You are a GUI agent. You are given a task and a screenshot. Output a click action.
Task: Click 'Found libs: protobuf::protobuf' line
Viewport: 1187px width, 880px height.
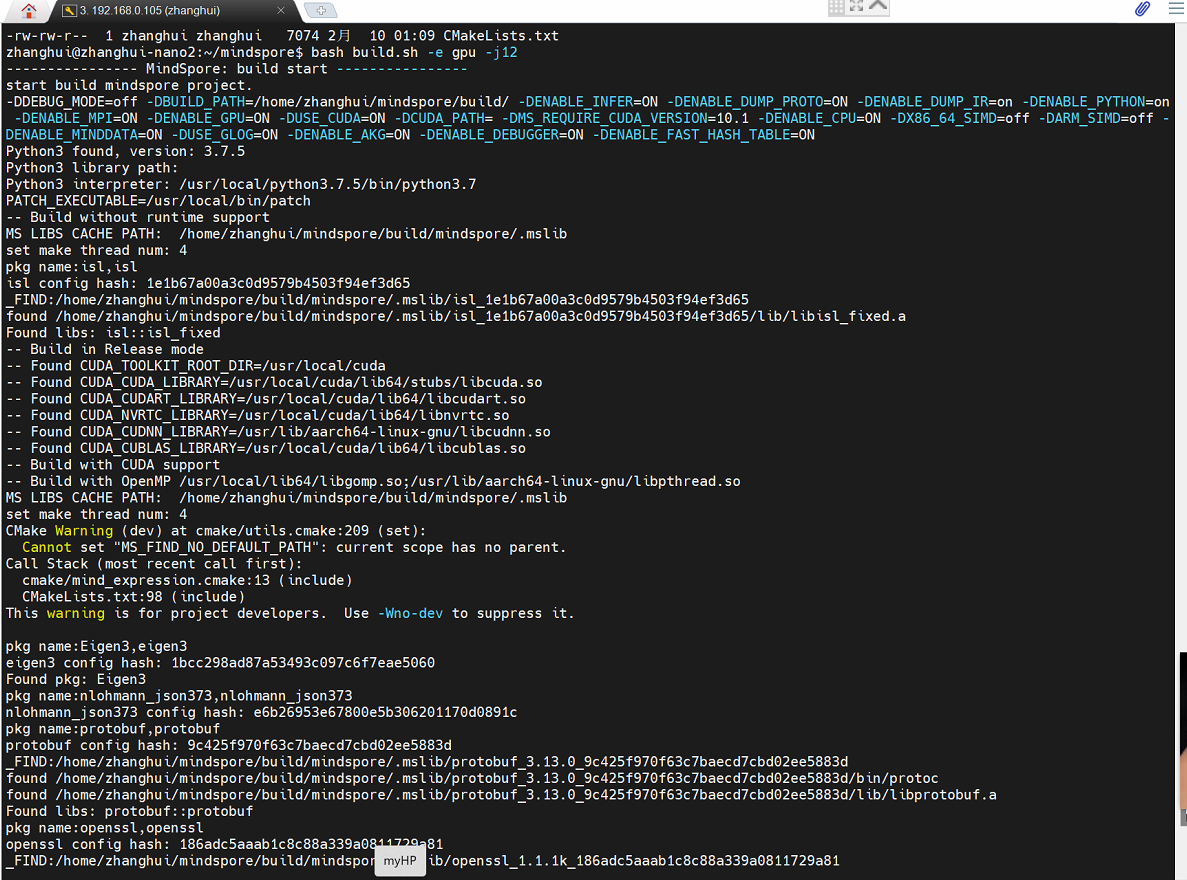129,811
